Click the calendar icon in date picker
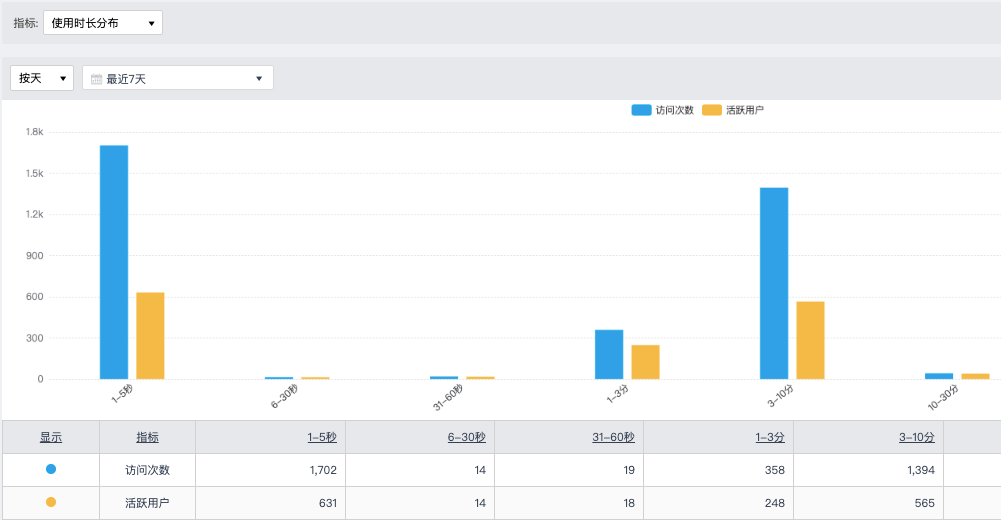Image resolution: width=1001 pixels, height=520 pixels. coord(97,79)
